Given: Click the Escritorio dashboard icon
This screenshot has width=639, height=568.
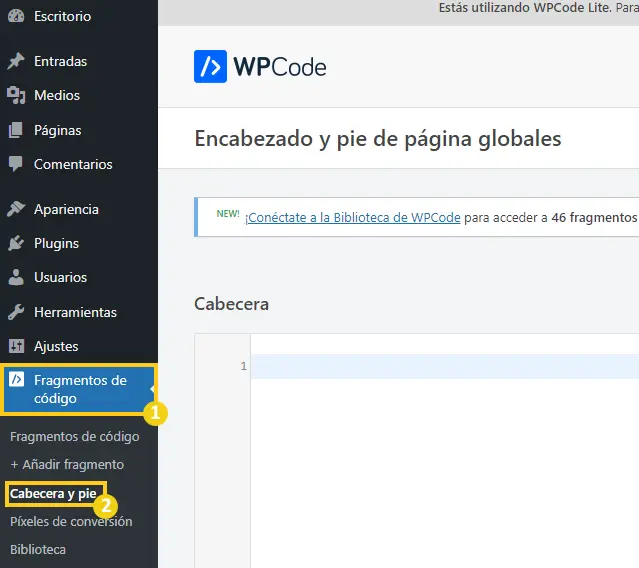Looking at the screenshot, I should pos(16,16).
